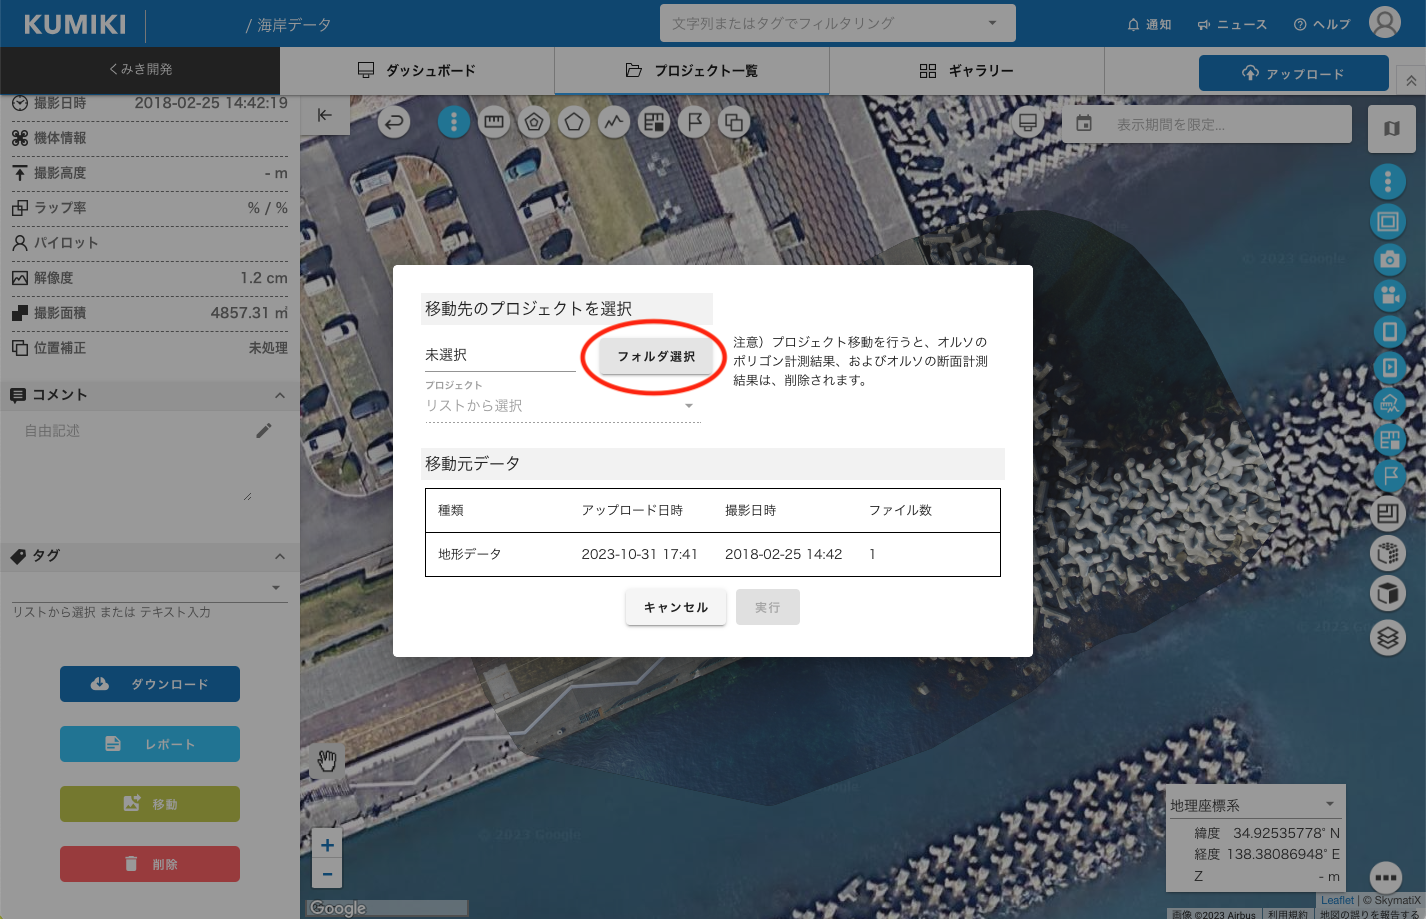Screen dimensions: 1426x919
Task: Click the map view icon button
Action: [x=1391, y=128]
